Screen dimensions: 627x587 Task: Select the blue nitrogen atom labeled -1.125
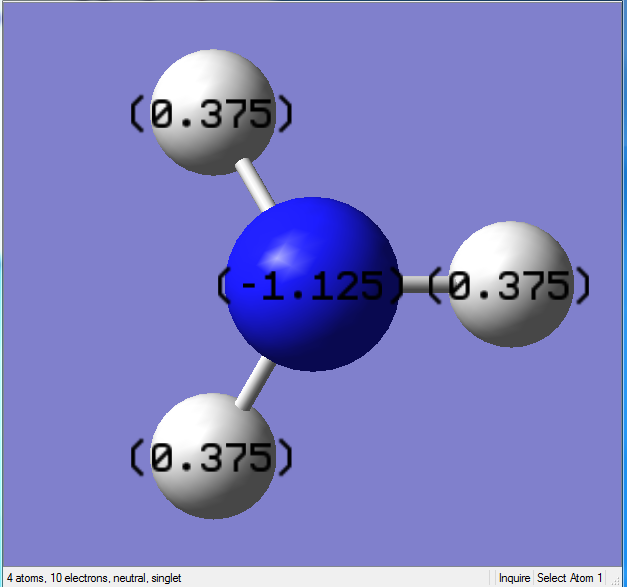[x=313, y=284]
